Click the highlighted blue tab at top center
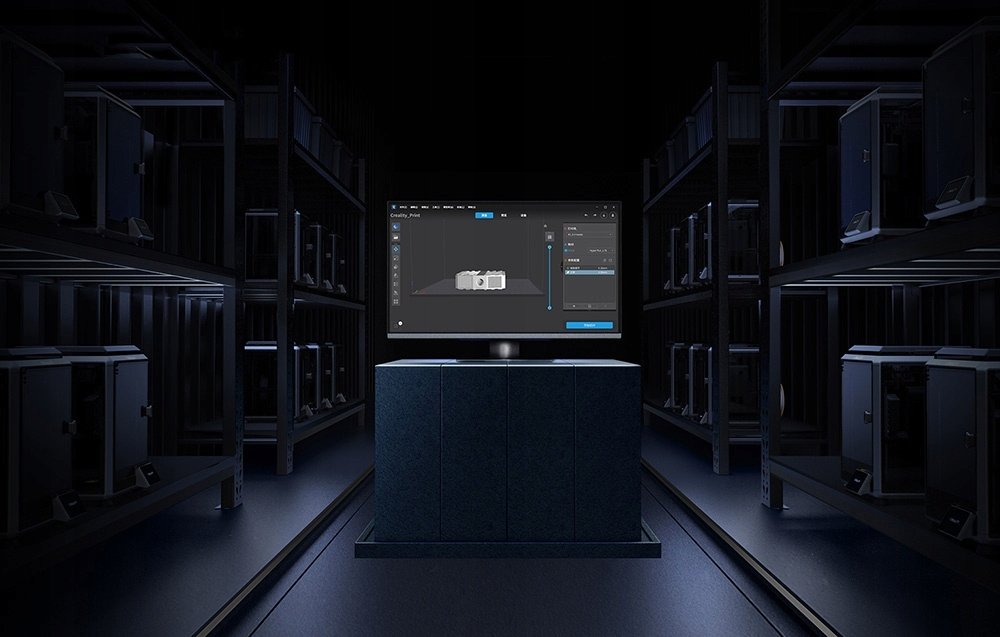The height and width of the screenshot is (637, 1000). [x=484, y=215]
